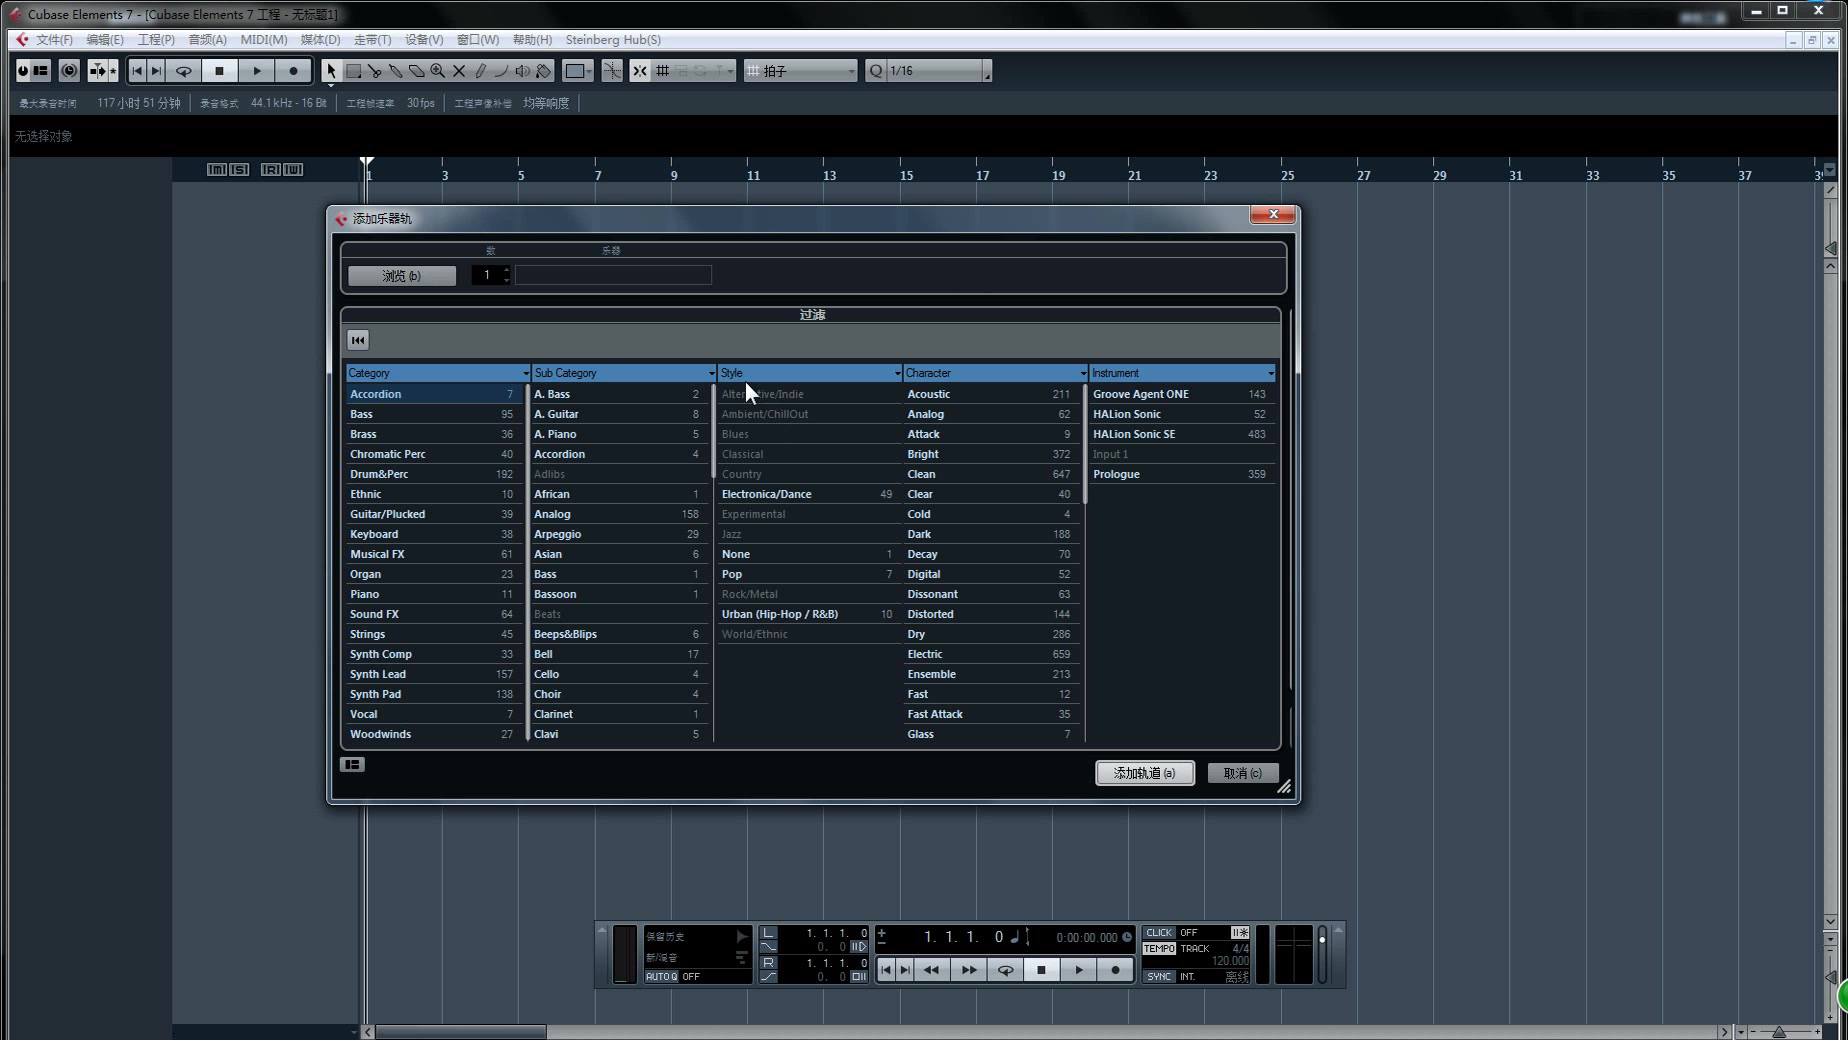The width and height of the screenshot is (1848, 1040).
Task: Go to previous marker in top toolbar
Action: point(137,71)
